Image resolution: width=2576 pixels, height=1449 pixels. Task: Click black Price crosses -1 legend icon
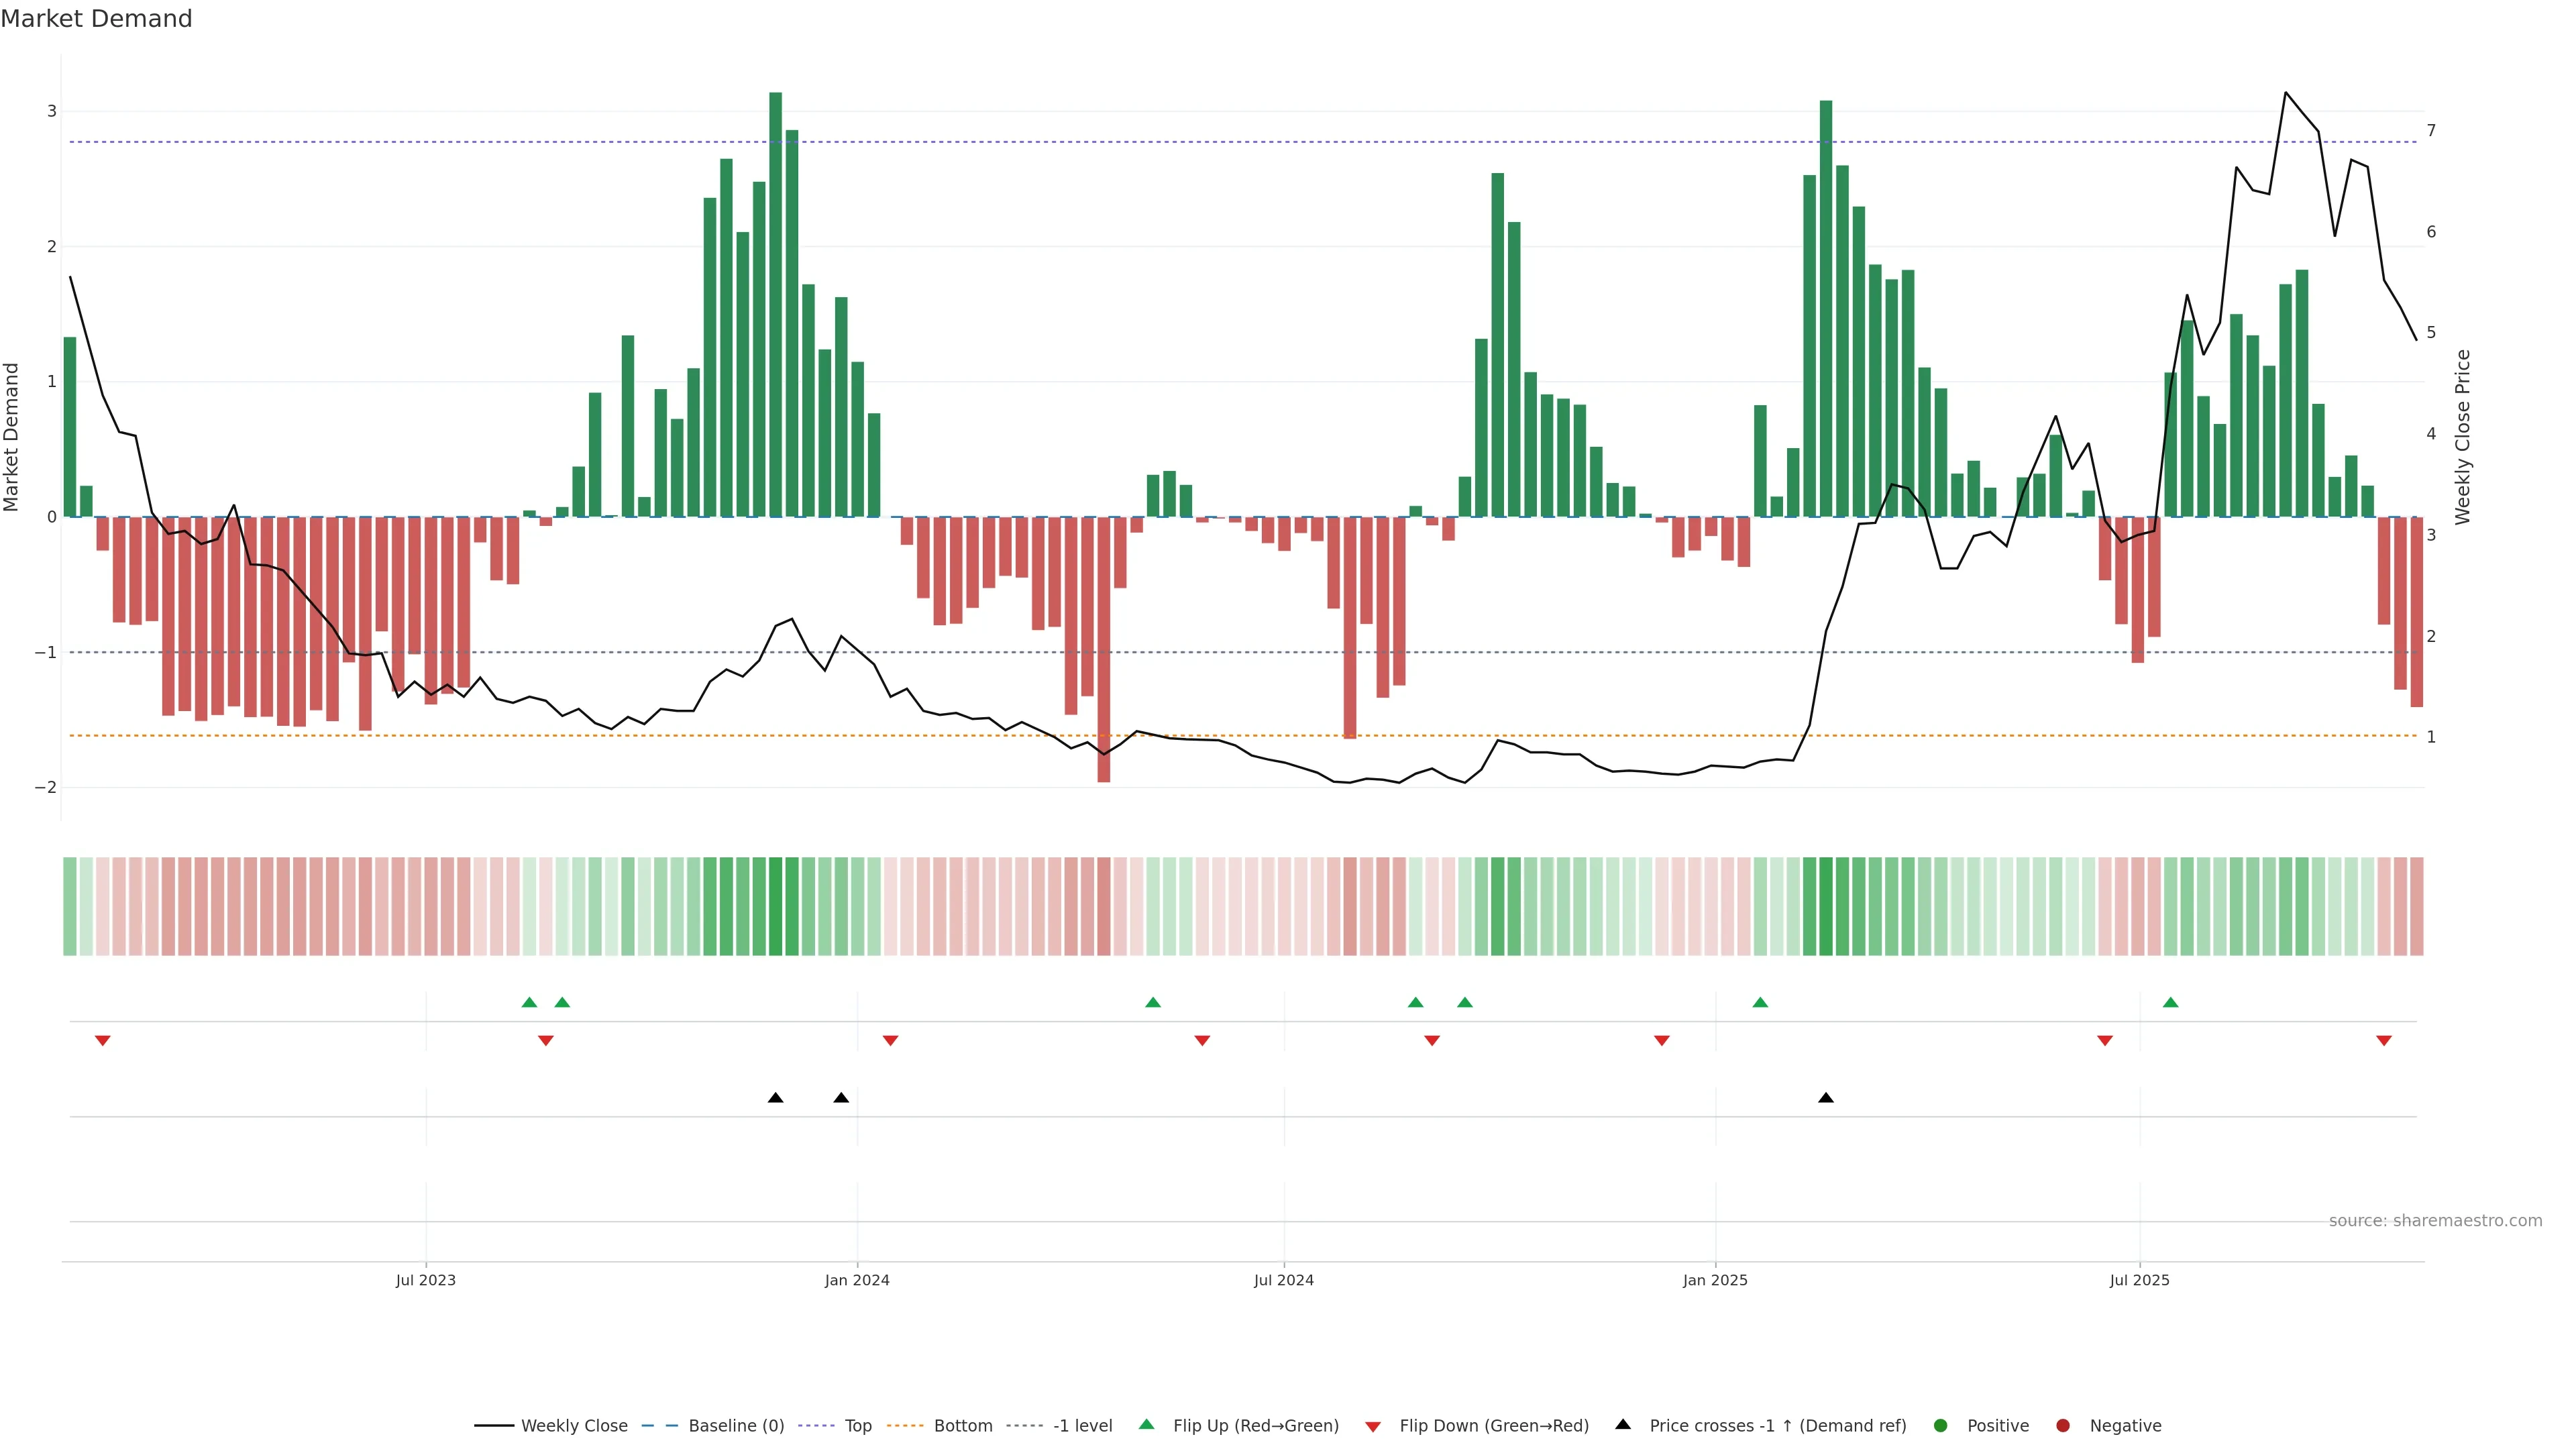pos(1623,1425)
